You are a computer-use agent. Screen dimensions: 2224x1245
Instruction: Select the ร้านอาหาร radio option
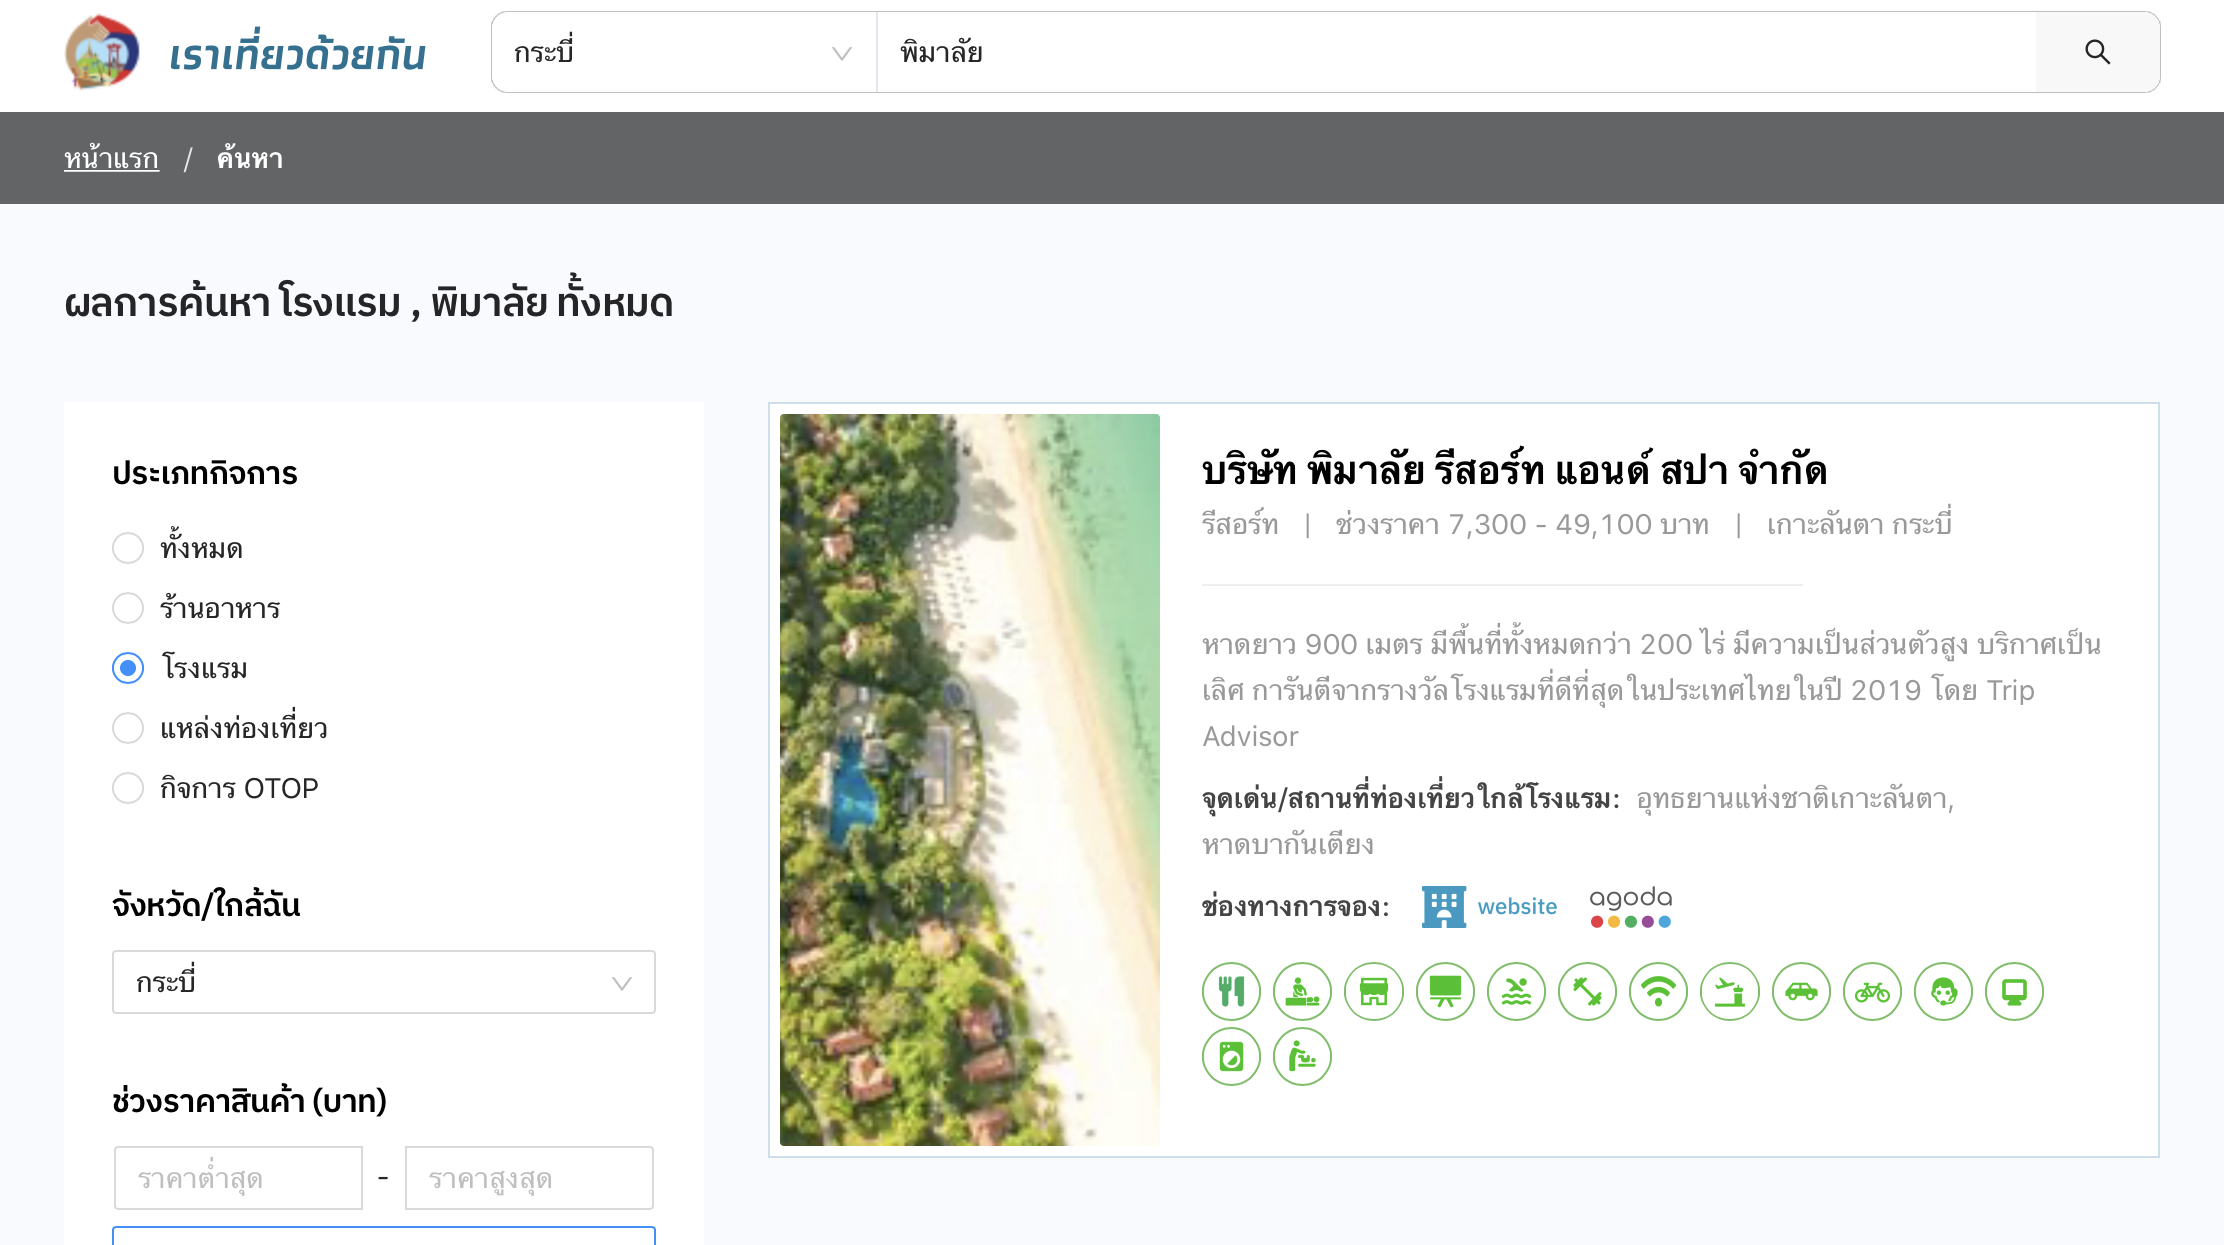click(x=128, y=608)
